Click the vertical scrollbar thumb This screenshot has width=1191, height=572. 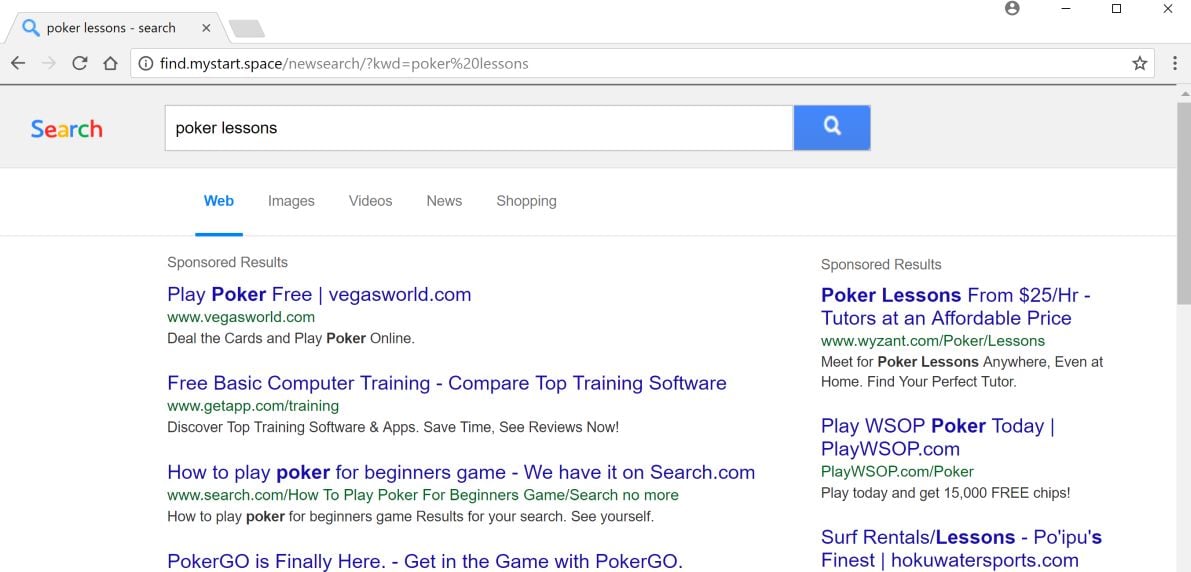(x=1183, y=204)
